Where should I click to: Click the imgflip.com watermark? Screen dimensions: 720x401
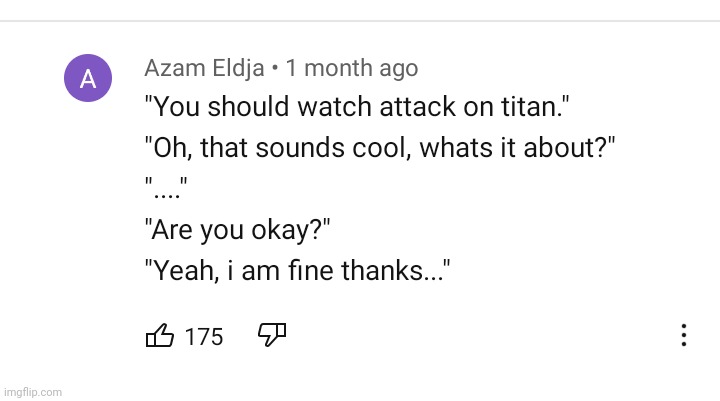(33, 392)
